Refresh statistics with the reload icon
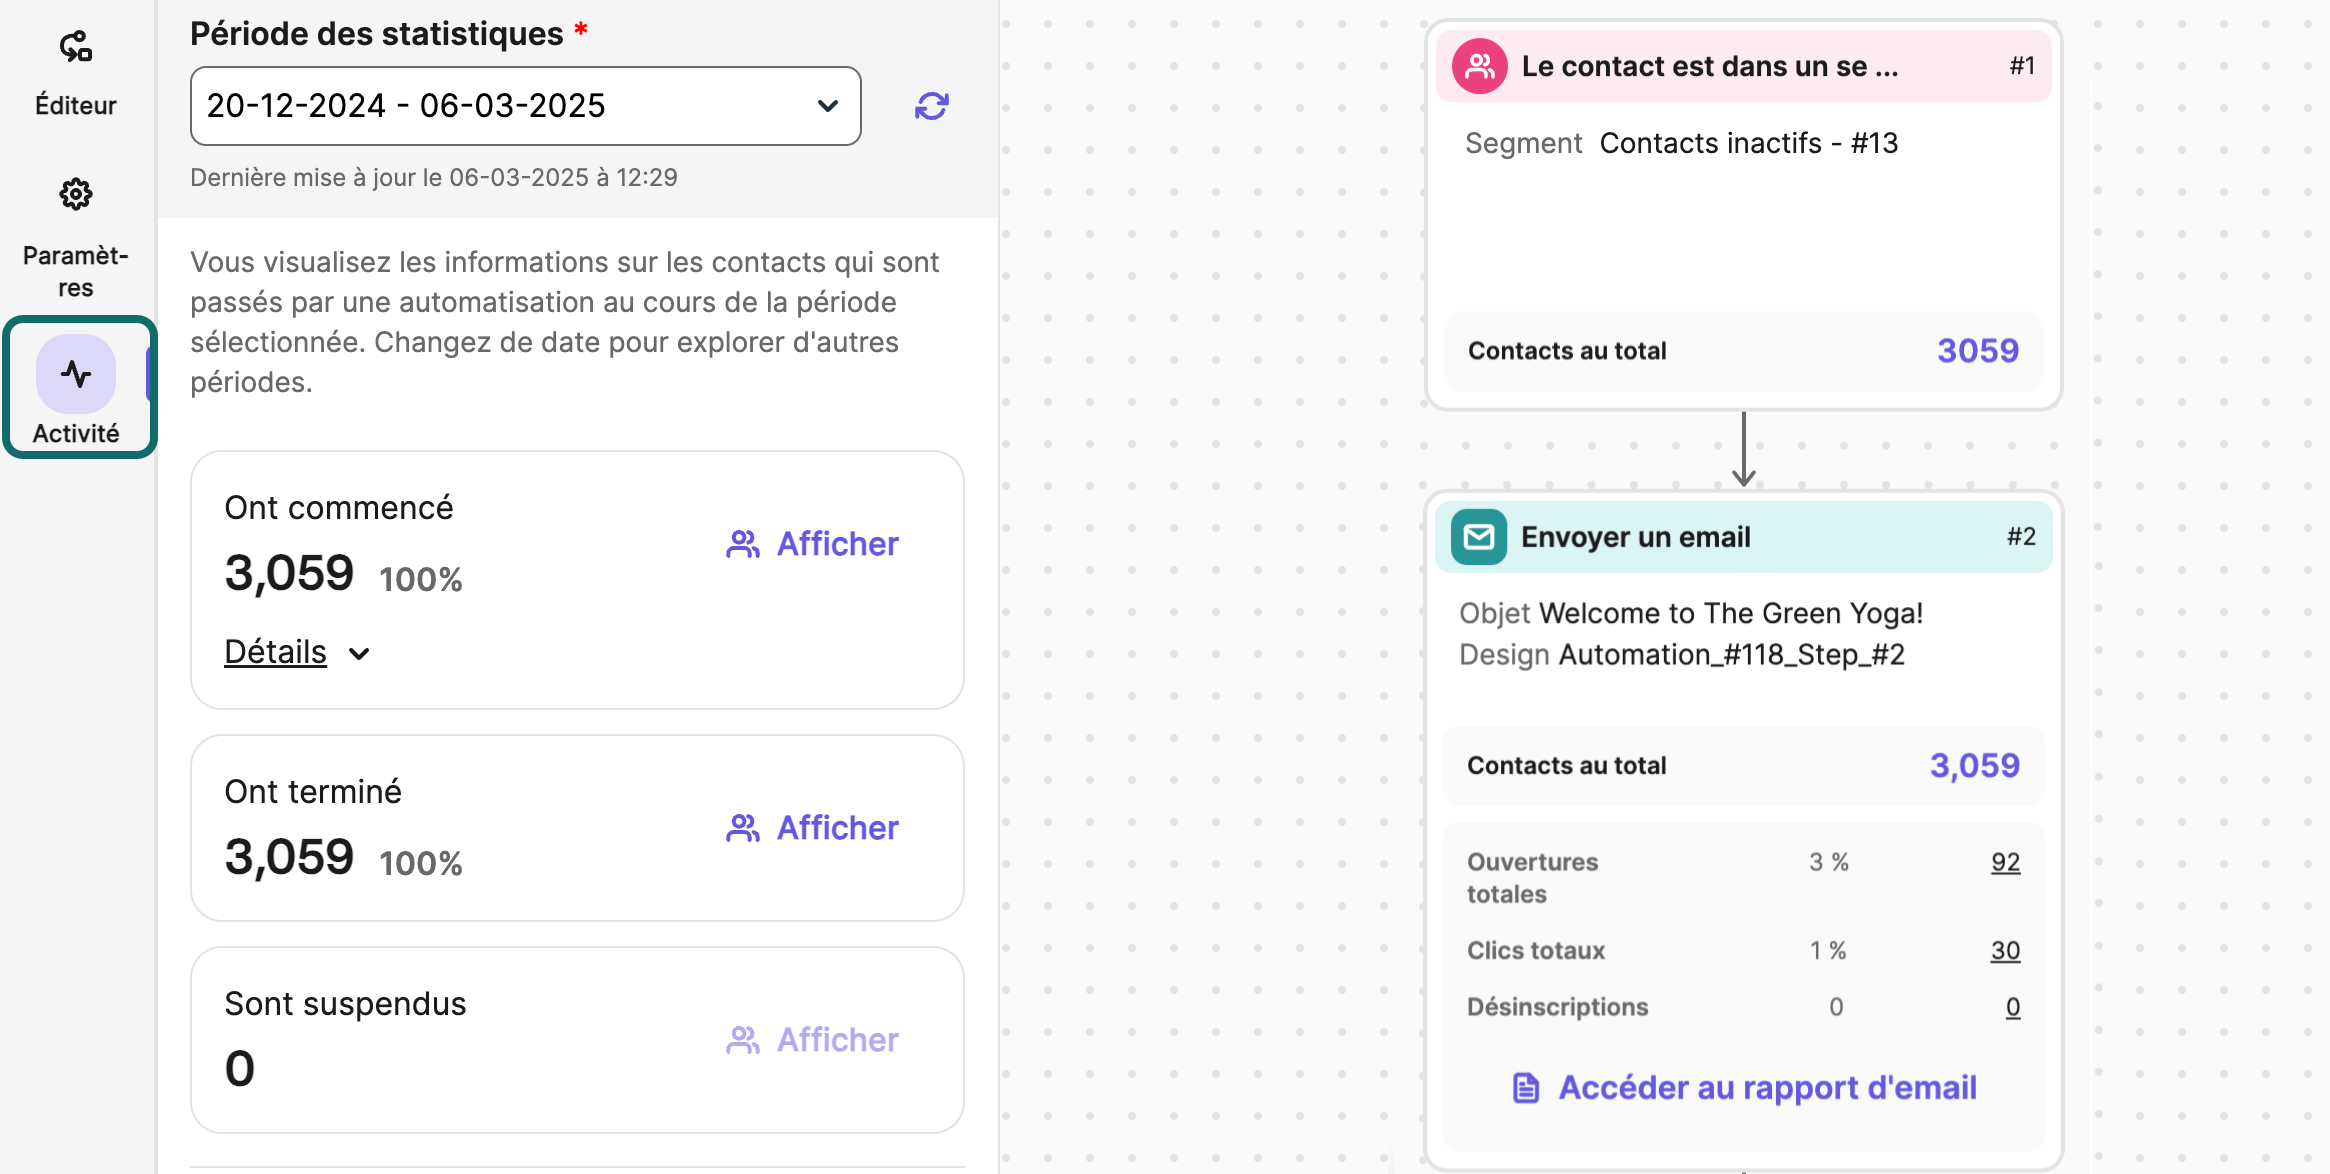 point(931,106)
